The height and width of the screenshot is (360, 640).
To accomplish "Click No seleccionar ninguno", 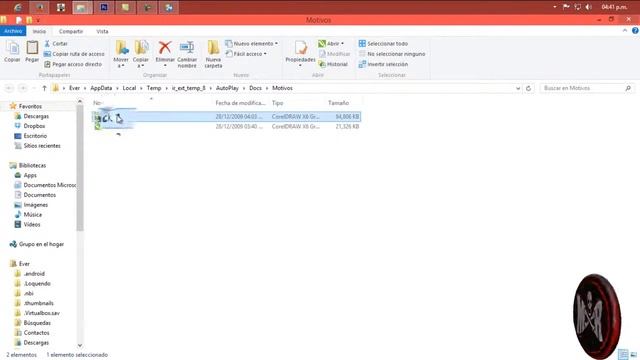I will 392,54.
